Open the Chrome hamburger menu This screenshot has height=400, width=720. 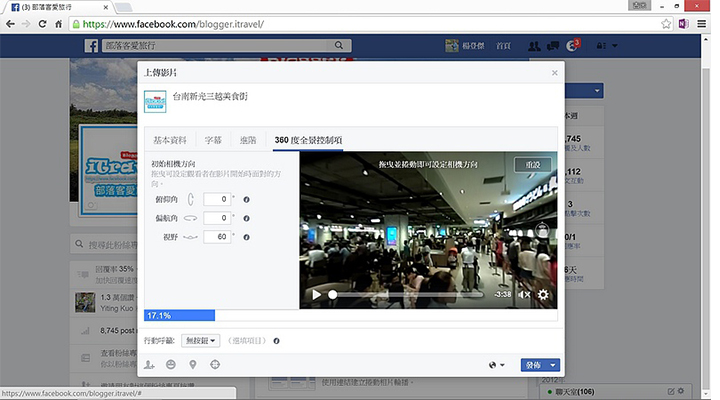click(x=702, y=24)
